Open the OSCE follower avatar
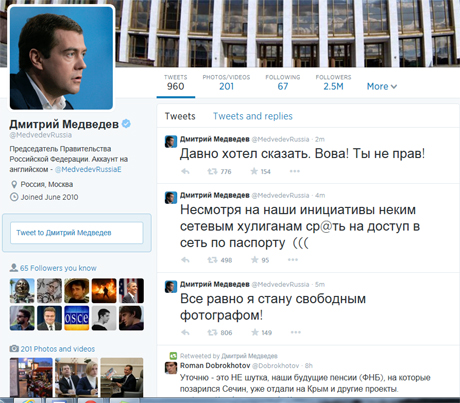The height and width of the screenshot is (403, 460). click(77, 318)
